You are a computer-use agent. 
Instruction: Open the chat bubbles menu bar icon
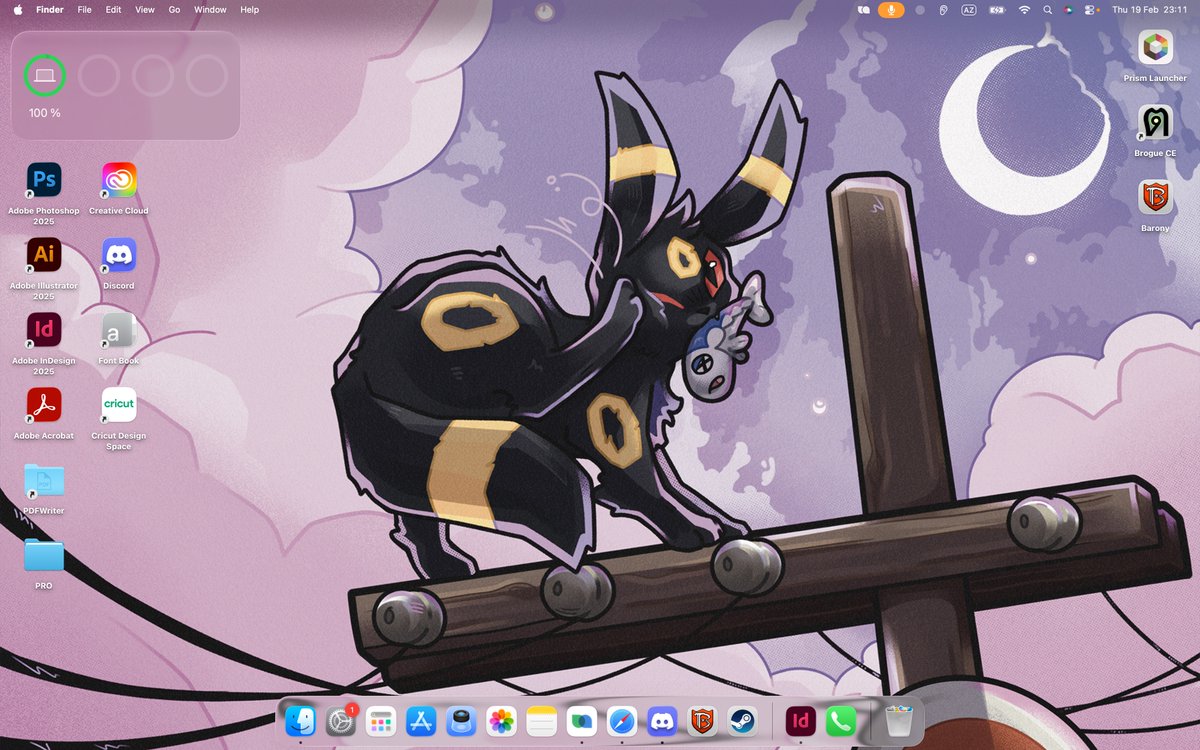865,9
